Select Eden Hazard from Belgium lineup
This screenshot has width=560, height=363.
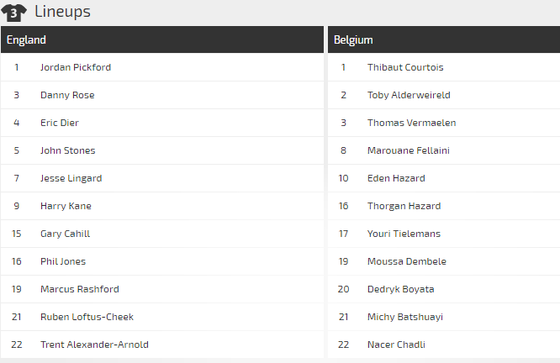(x=396, y=178)
